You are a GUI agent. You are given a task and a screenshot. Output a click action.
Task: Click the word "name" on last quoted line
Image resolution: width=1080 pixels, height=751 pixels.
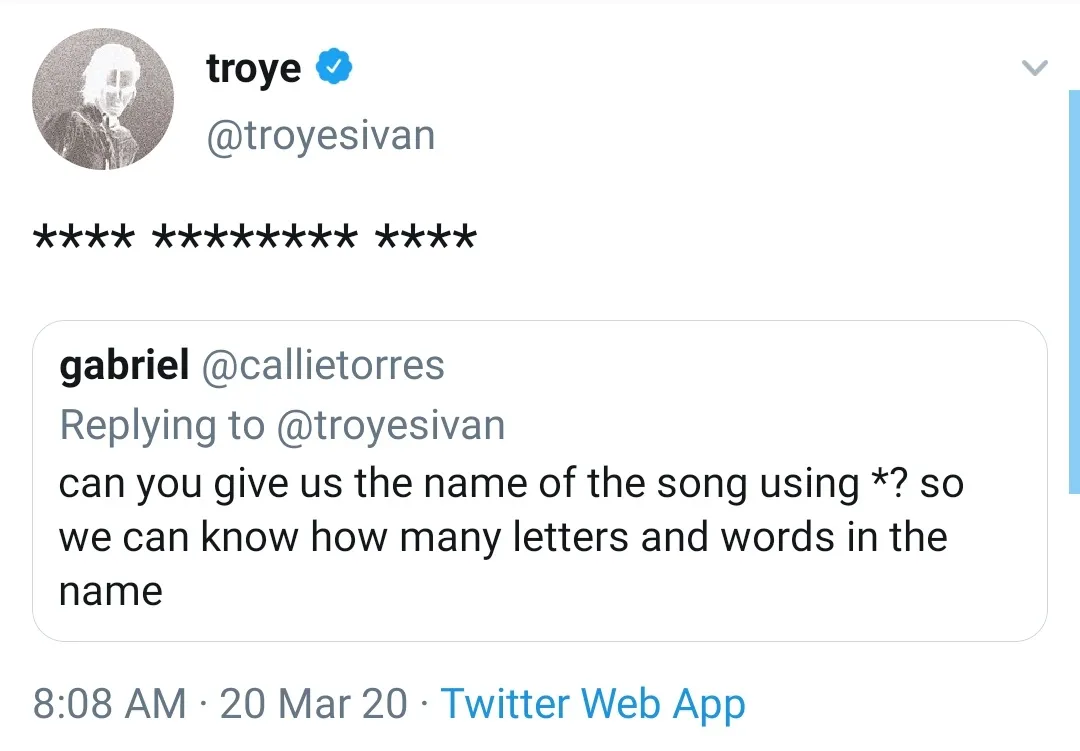pos(110,592)
